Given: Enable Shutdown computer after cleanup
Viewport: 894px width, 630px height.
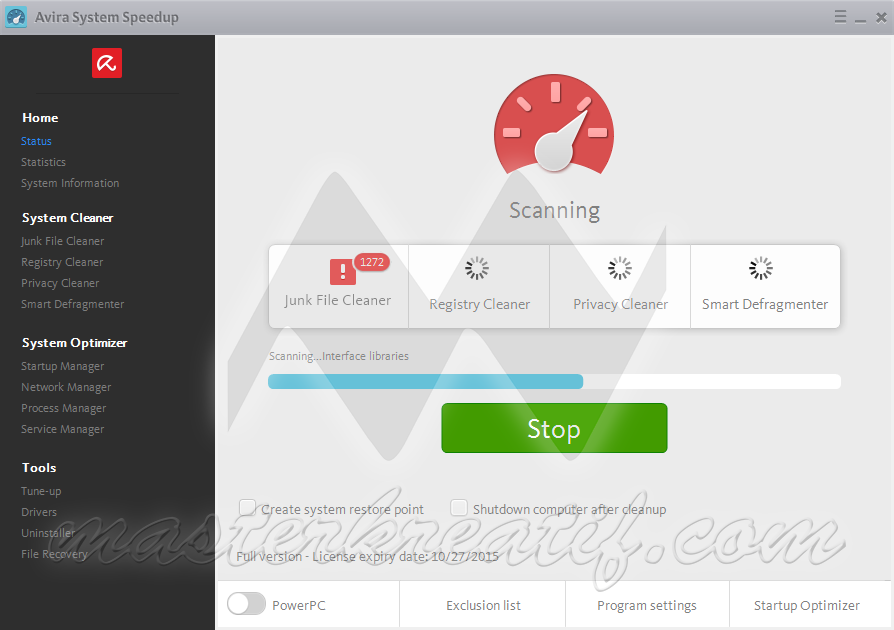Looking at the screenshot, I should (459, 507).
